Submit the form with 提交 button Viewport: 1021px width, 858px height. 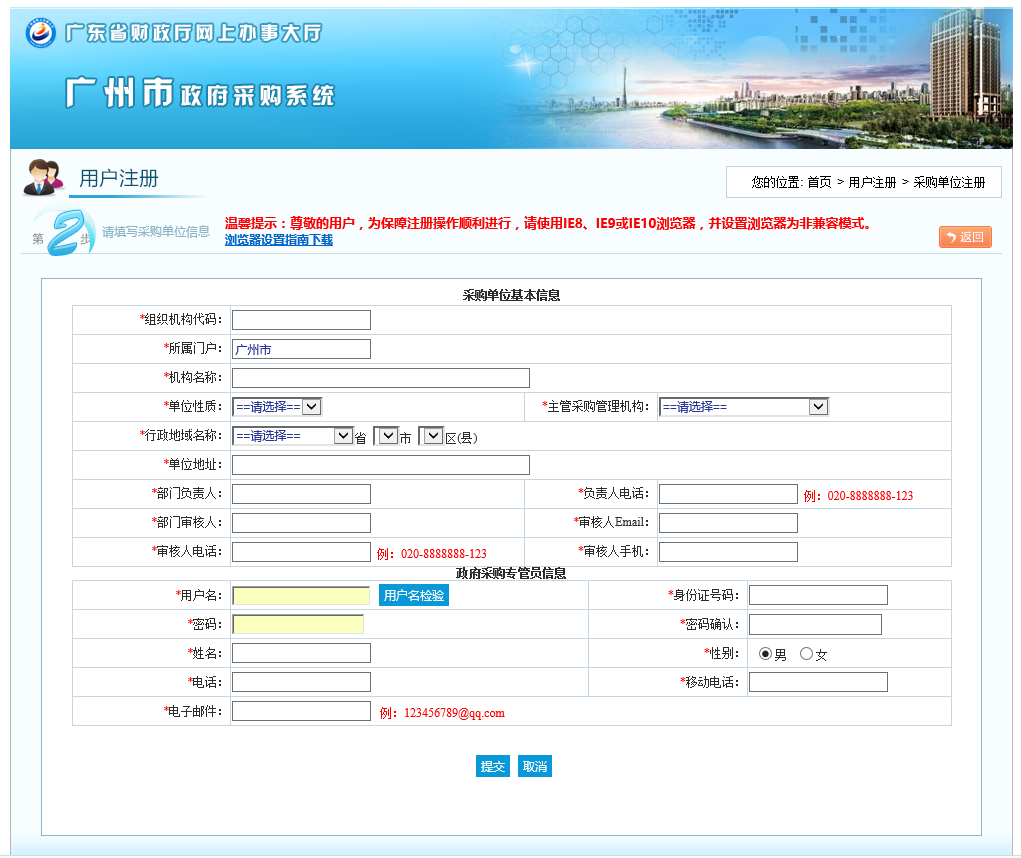tap(493, 767)
